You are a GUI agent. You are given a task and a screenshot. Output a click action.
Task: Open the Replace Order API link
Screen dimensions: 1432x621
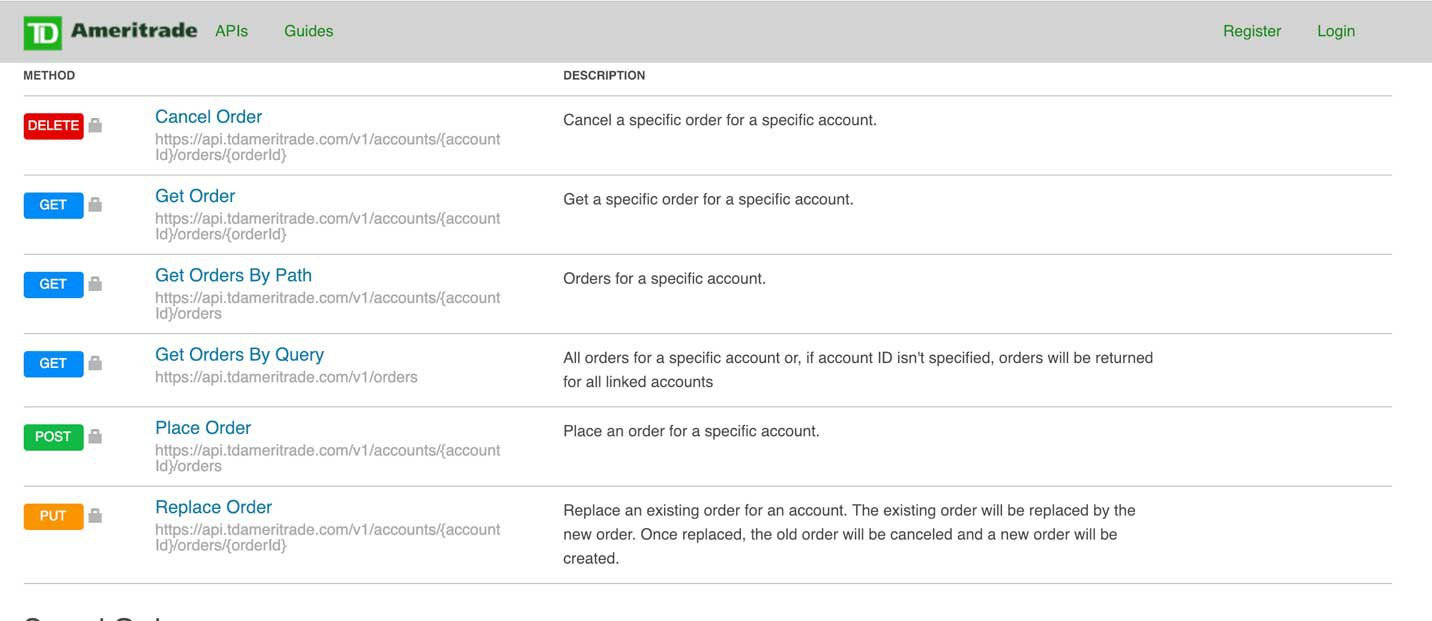(x=213, y=507)
